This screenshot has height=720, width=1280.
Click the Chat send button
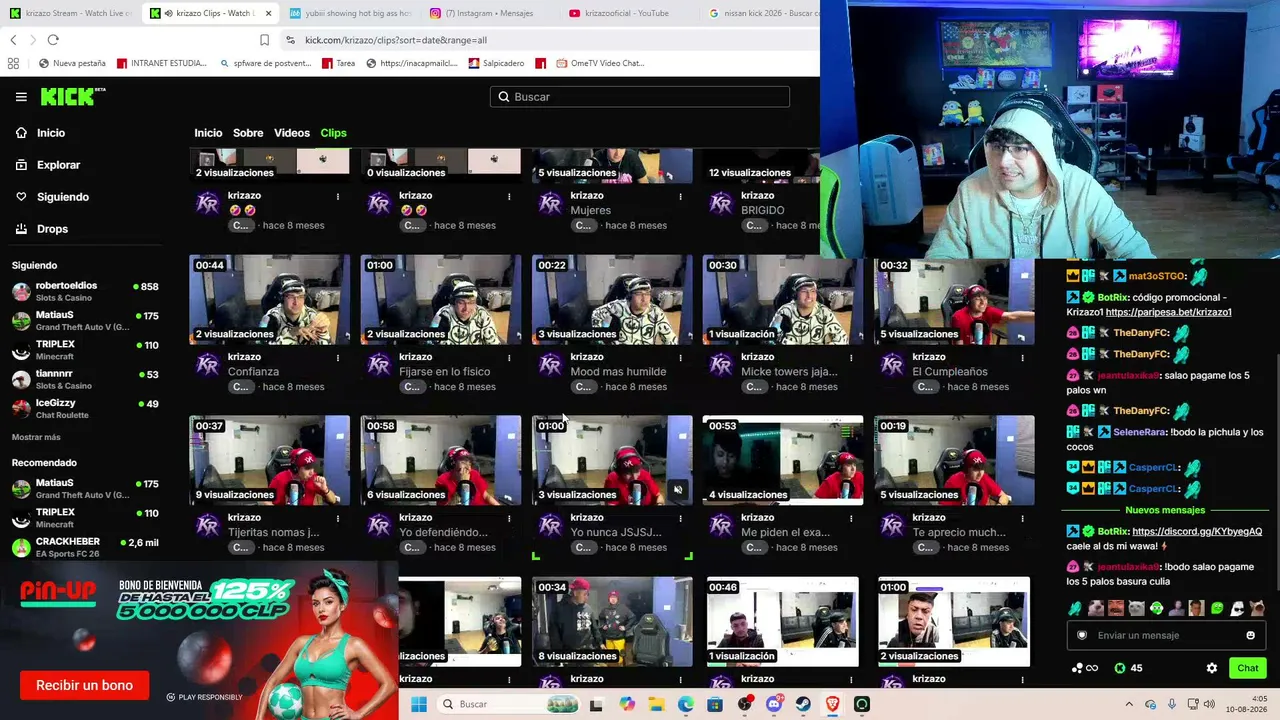click(1247, 668)
